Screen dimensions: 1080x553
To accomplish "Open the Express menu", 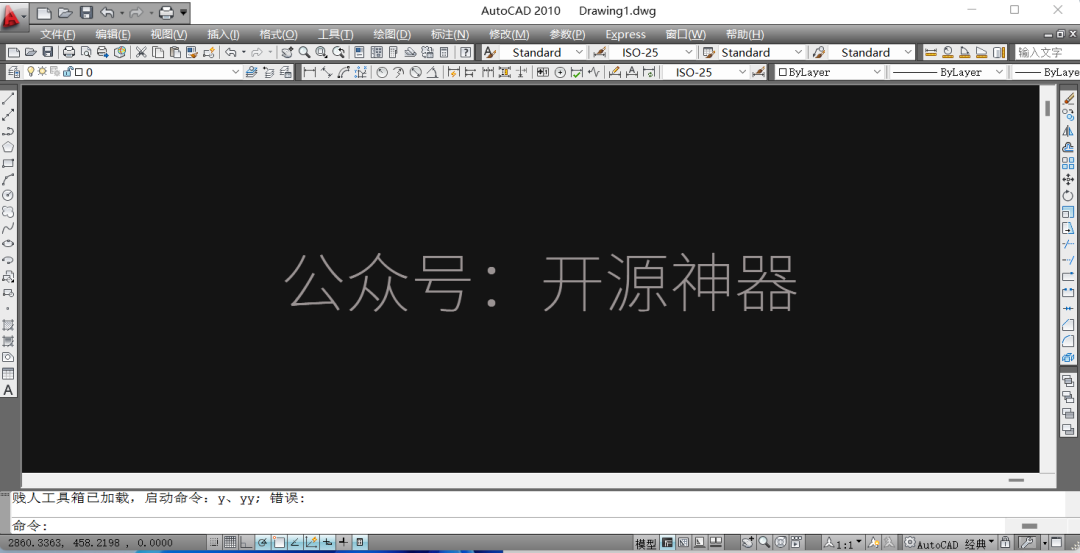I will click(625, 34).
